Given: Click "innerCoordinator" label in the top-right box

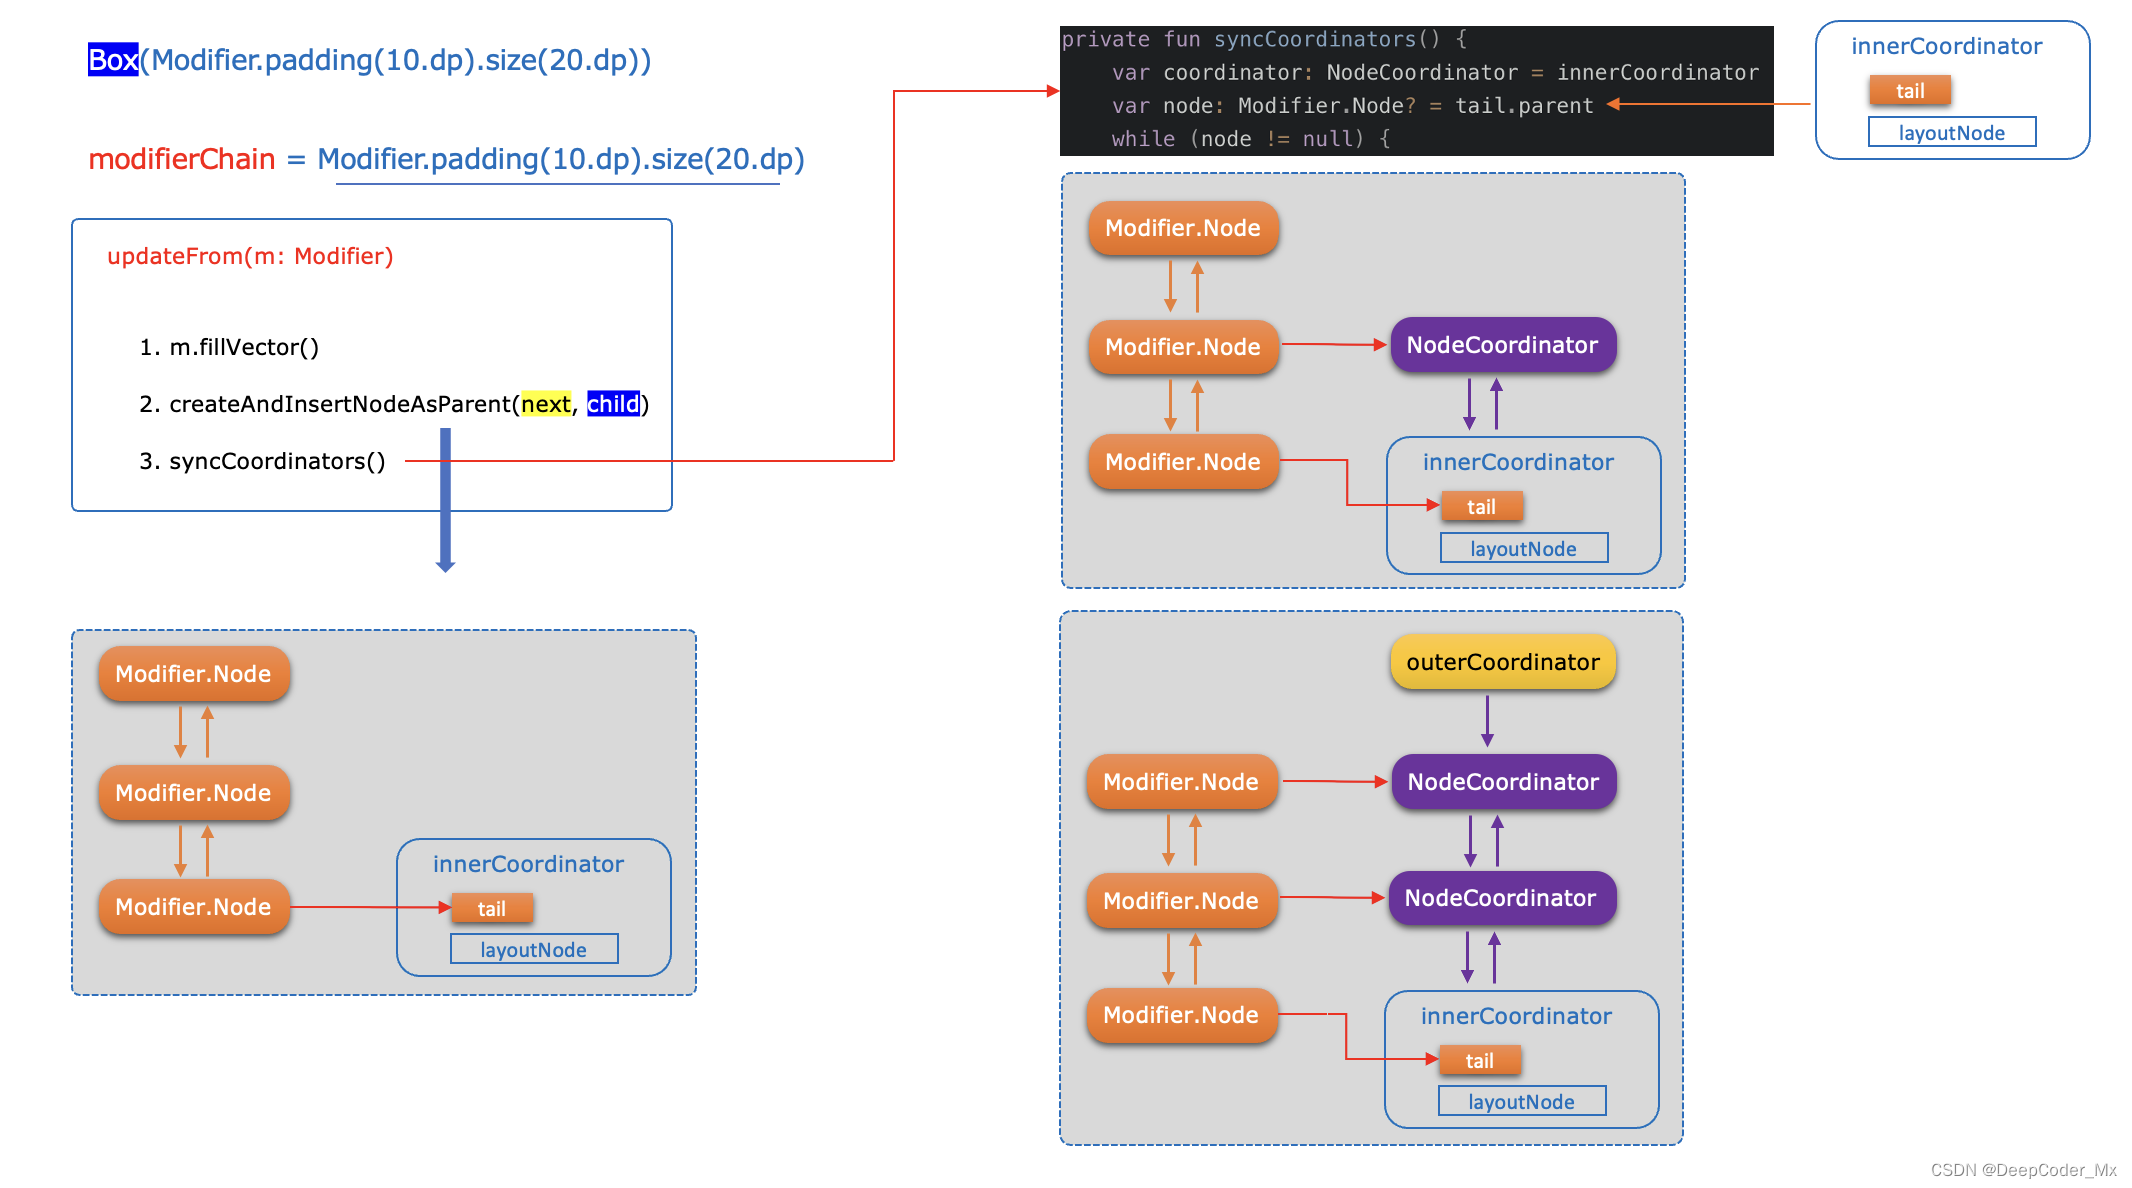Looking at the screenshot, I should pyautogui.click(x=1946, y=46).
